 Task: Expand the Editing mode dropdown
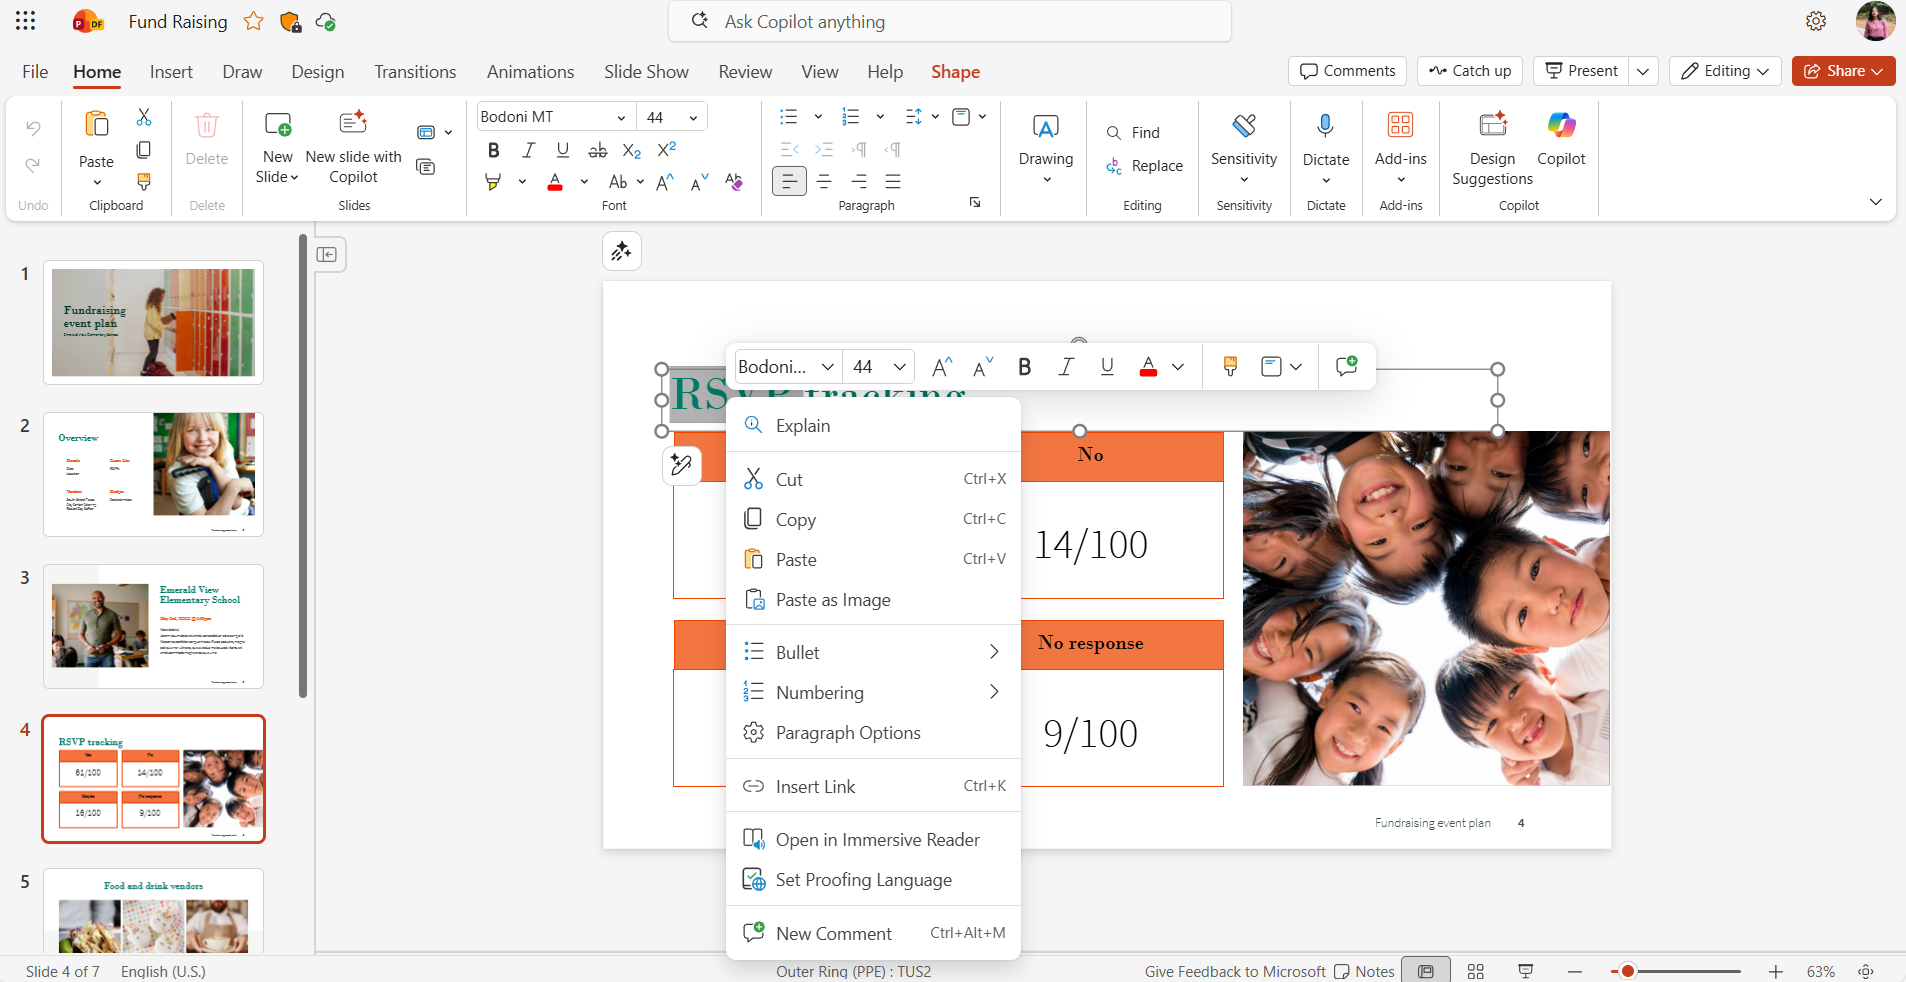(1725, 71)
